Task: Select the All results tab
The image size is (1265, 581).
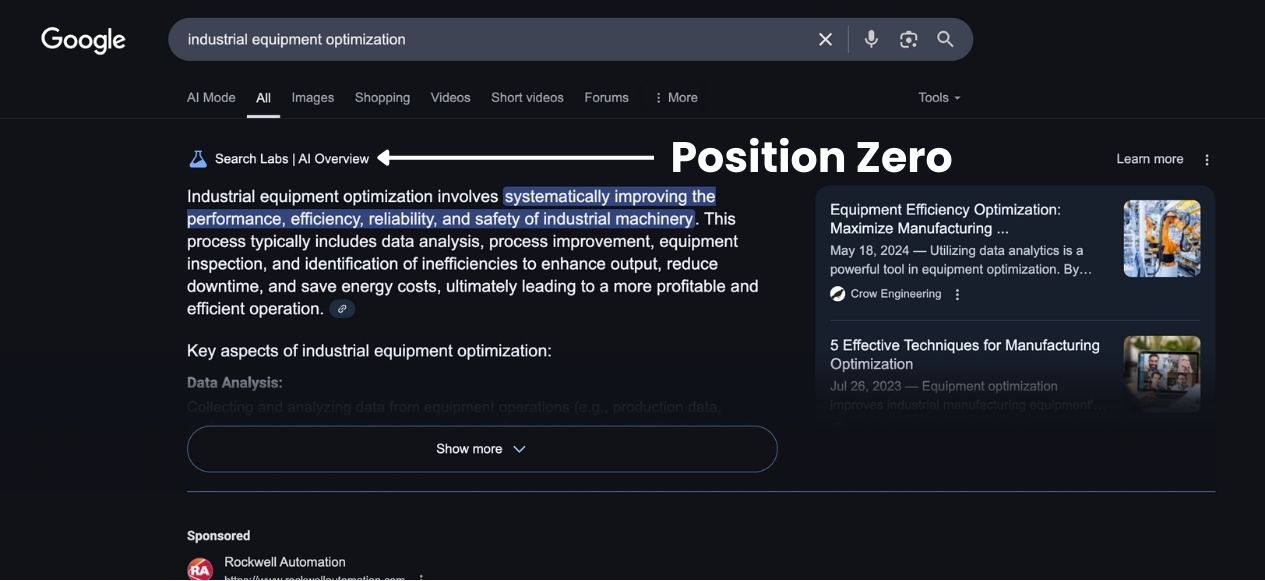Action: (x=263, y=97)
